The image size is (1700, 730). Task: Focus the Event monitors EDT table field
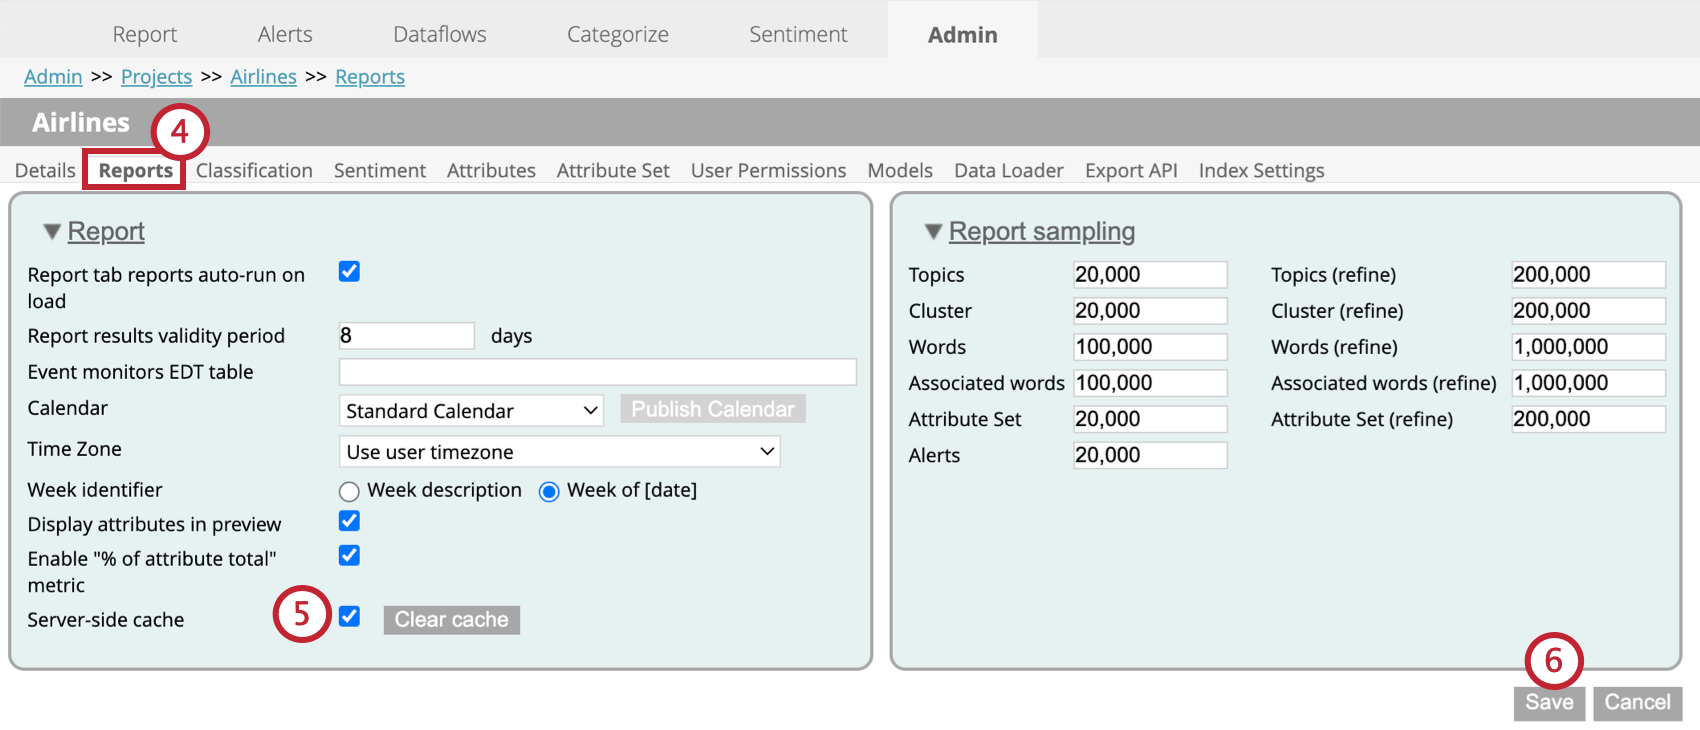[x=597, y=372]
